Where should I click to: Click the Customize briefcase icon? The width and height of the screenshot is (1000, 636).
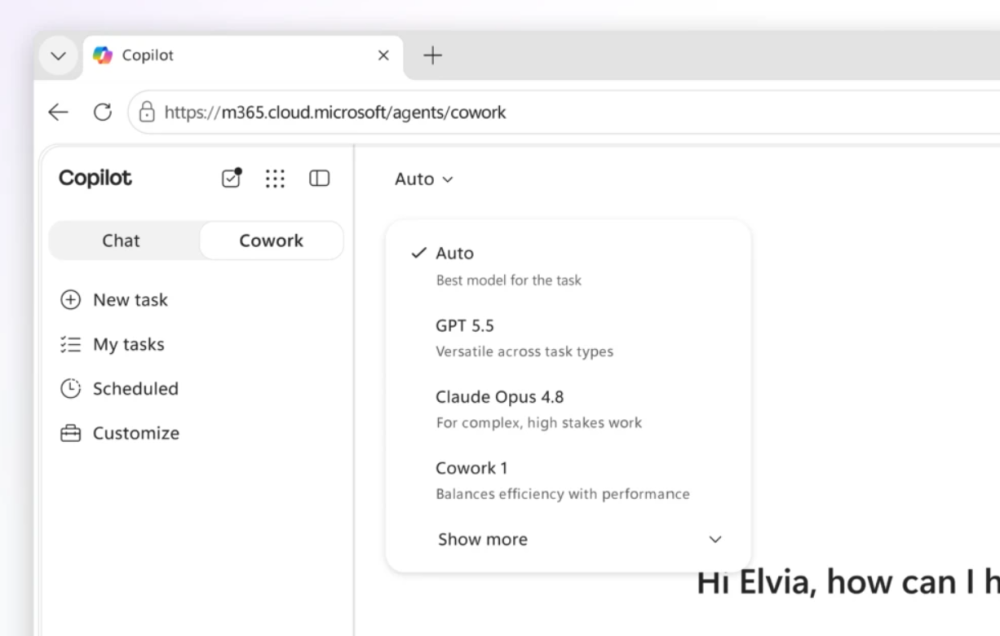[x=70, y=433]
